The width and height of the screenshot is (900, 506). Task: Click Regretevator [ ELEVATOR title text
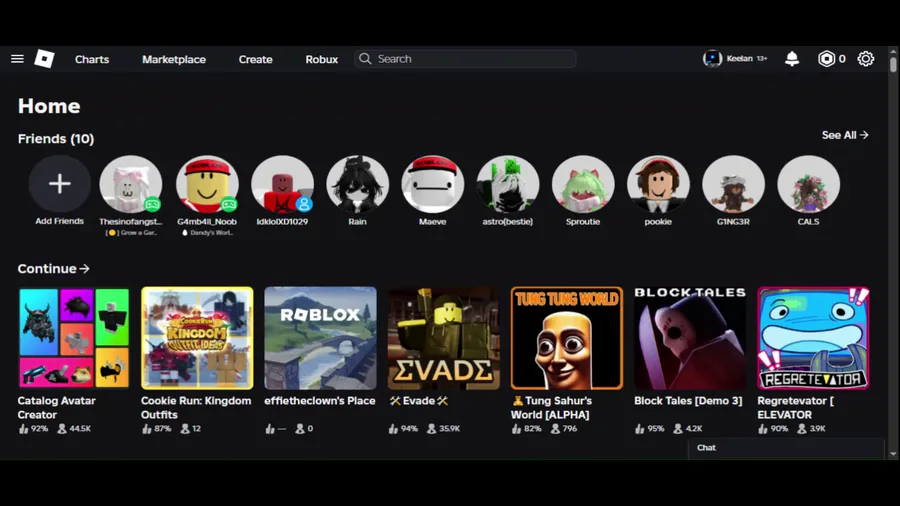[796, 407]
